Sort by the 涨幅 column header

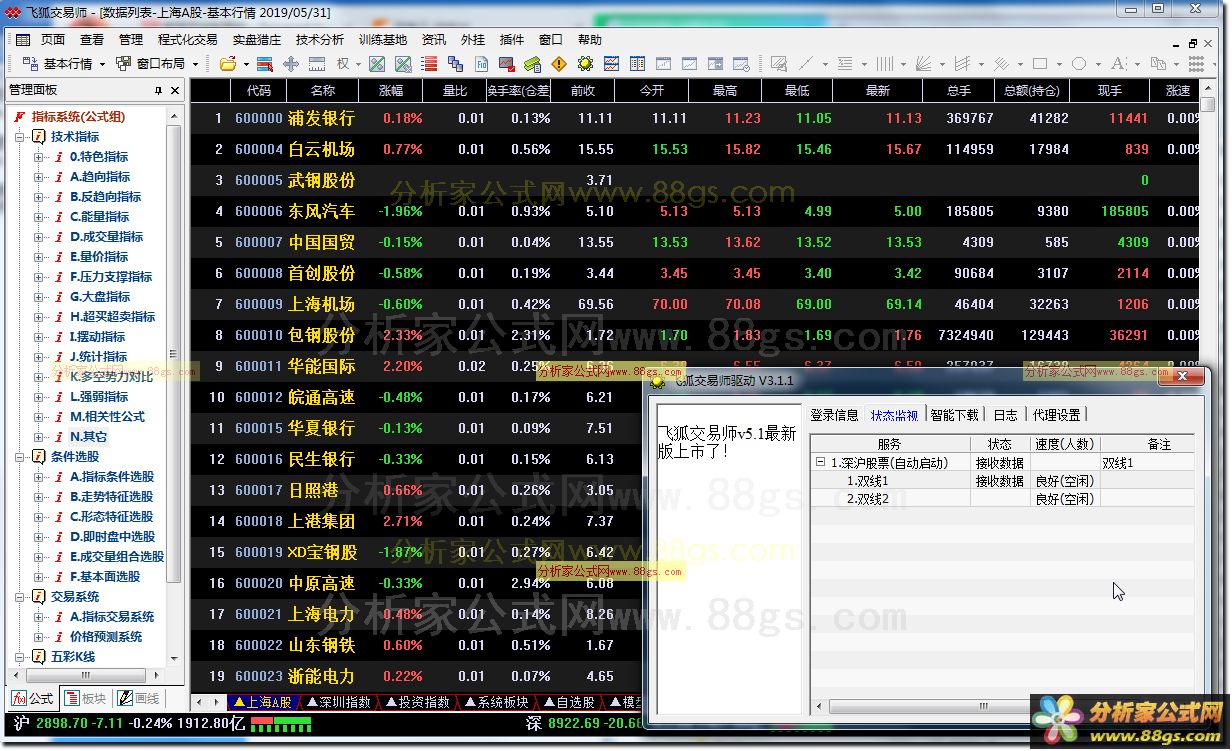pyautogui.click(x=390, y=90)
